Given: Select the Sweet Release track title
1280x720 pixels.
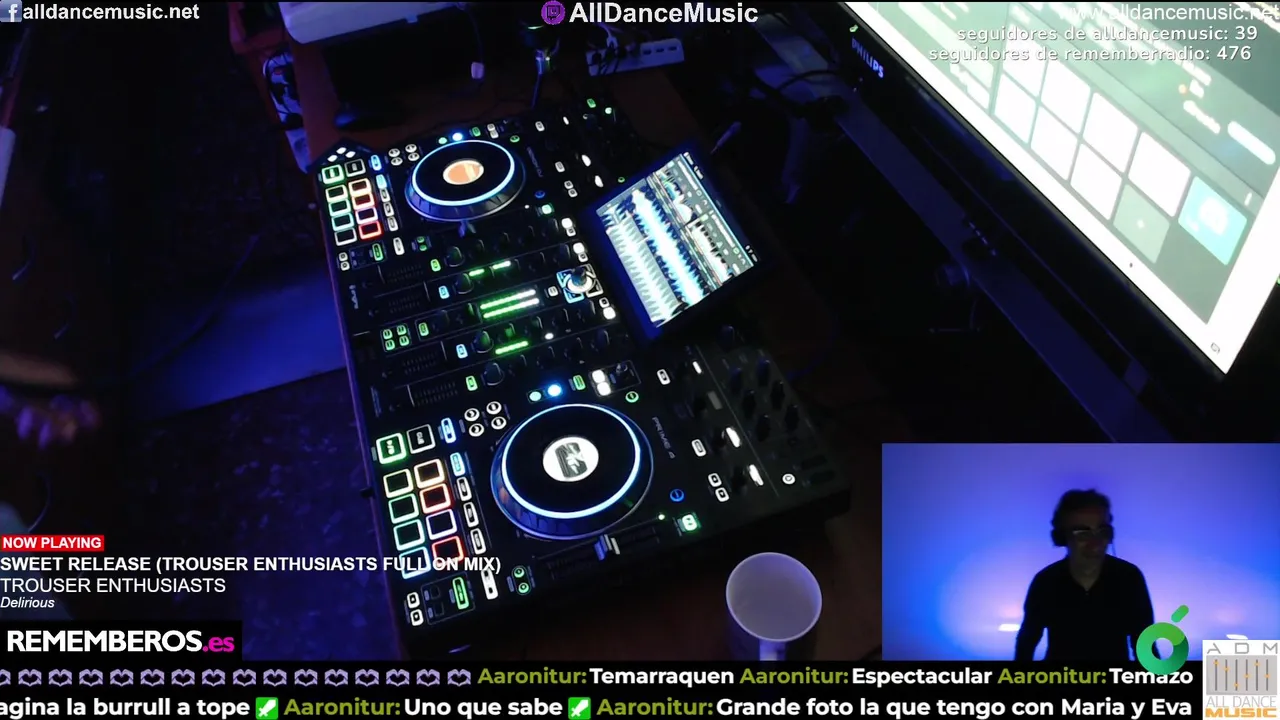Looking at the screenshot, I should [250, 564].
